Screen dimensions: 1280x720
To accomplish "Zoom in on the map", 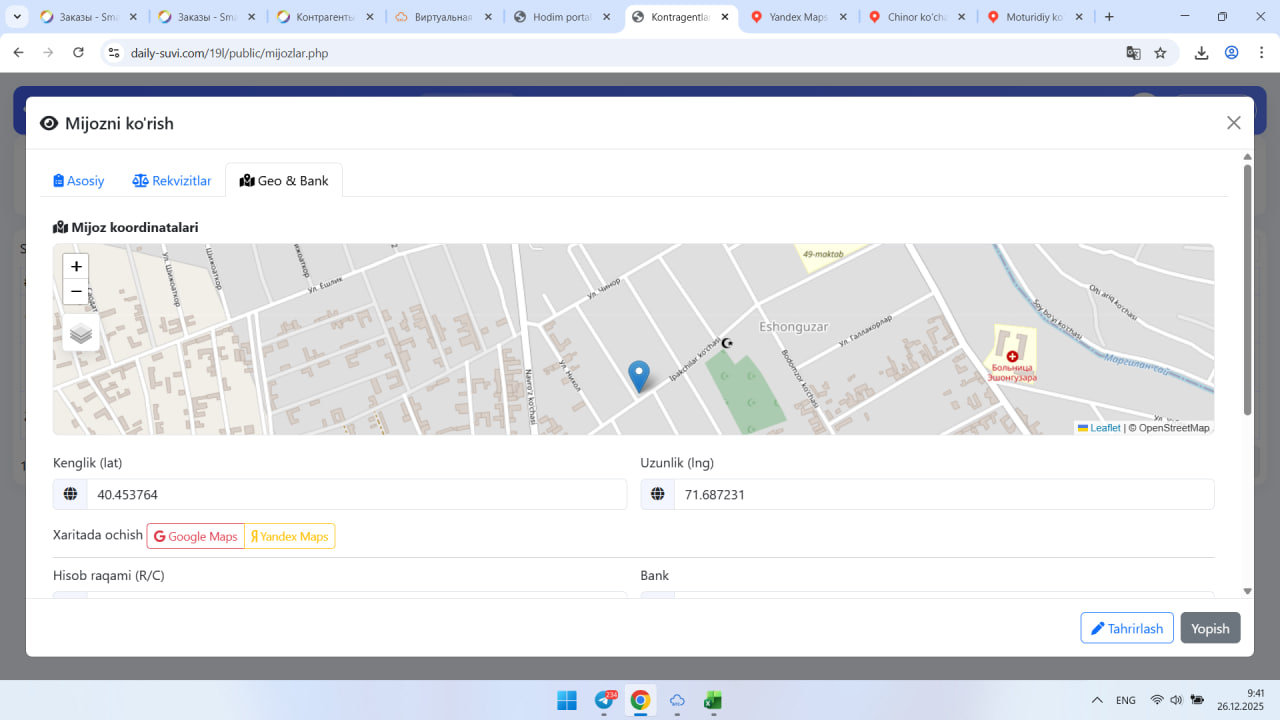I will (x=76, y=267).
